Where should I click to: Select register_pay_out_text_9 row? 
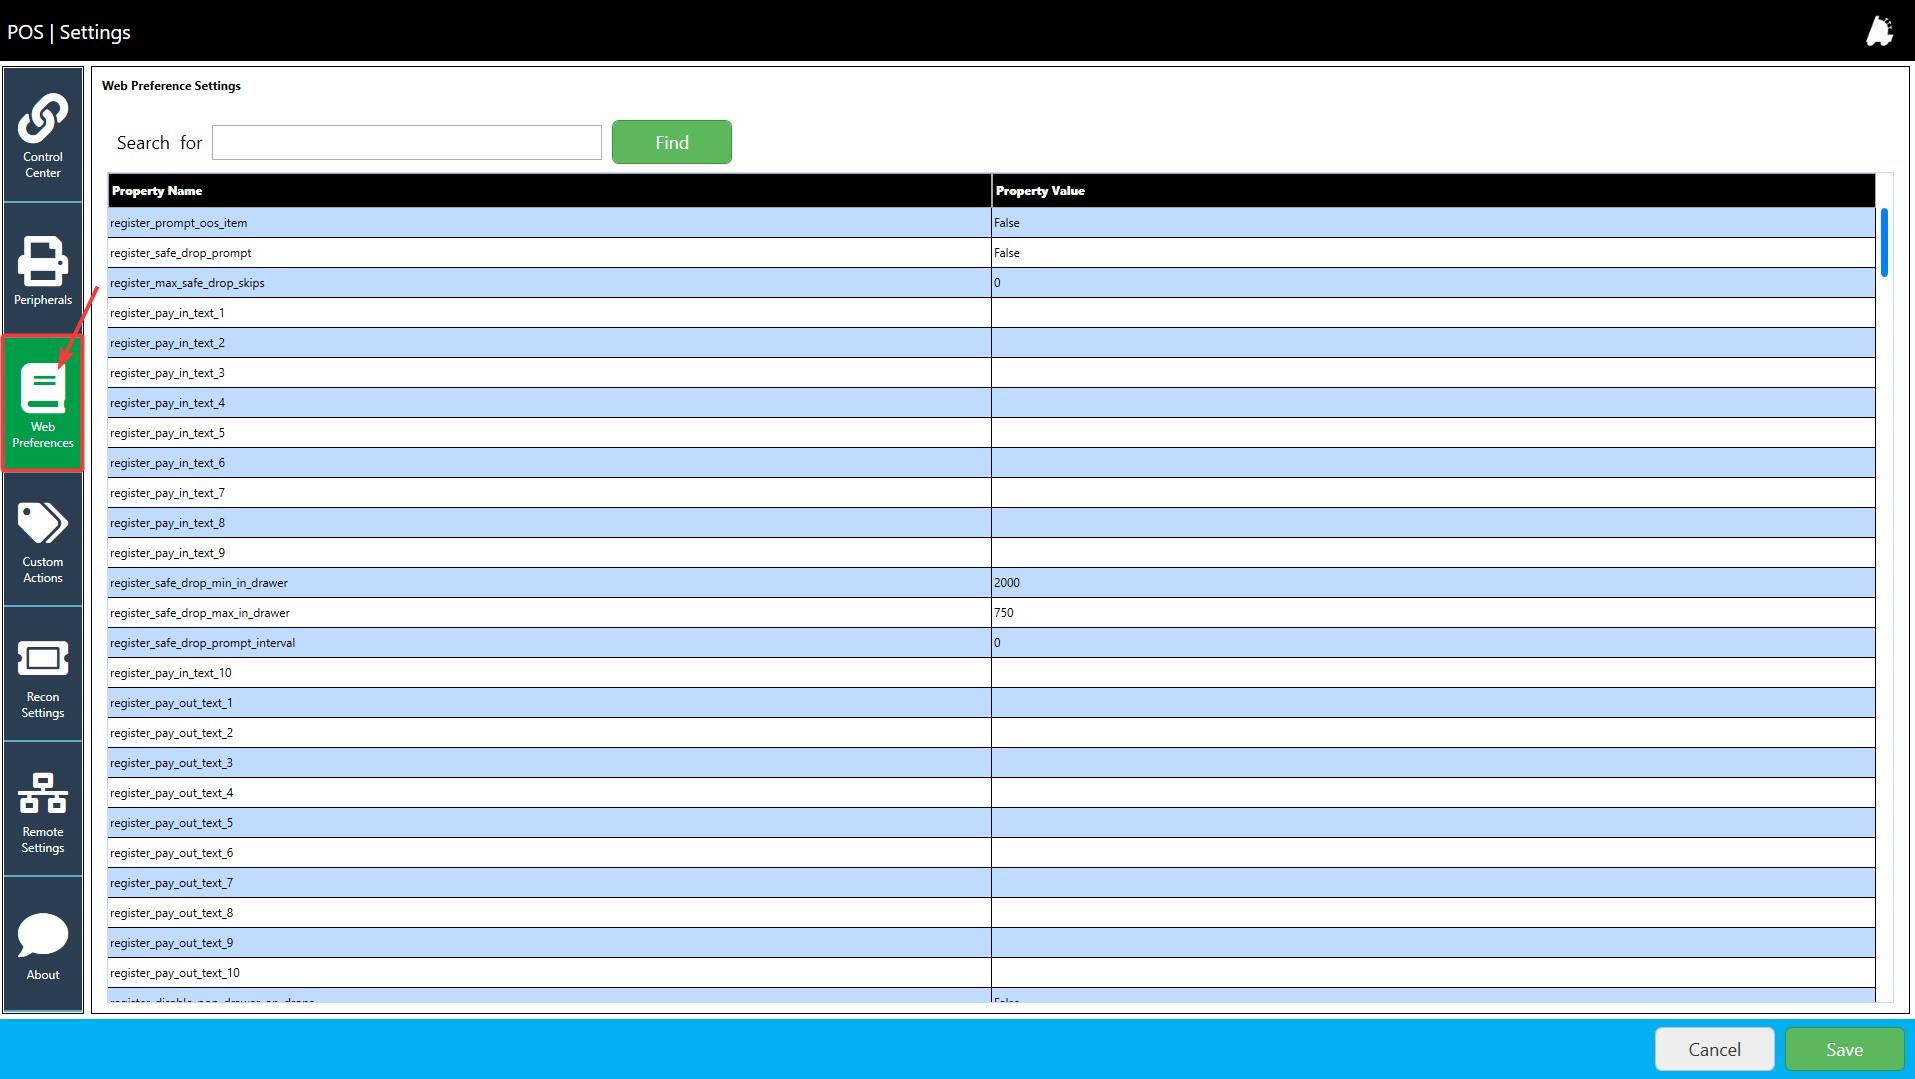(991, 943)
